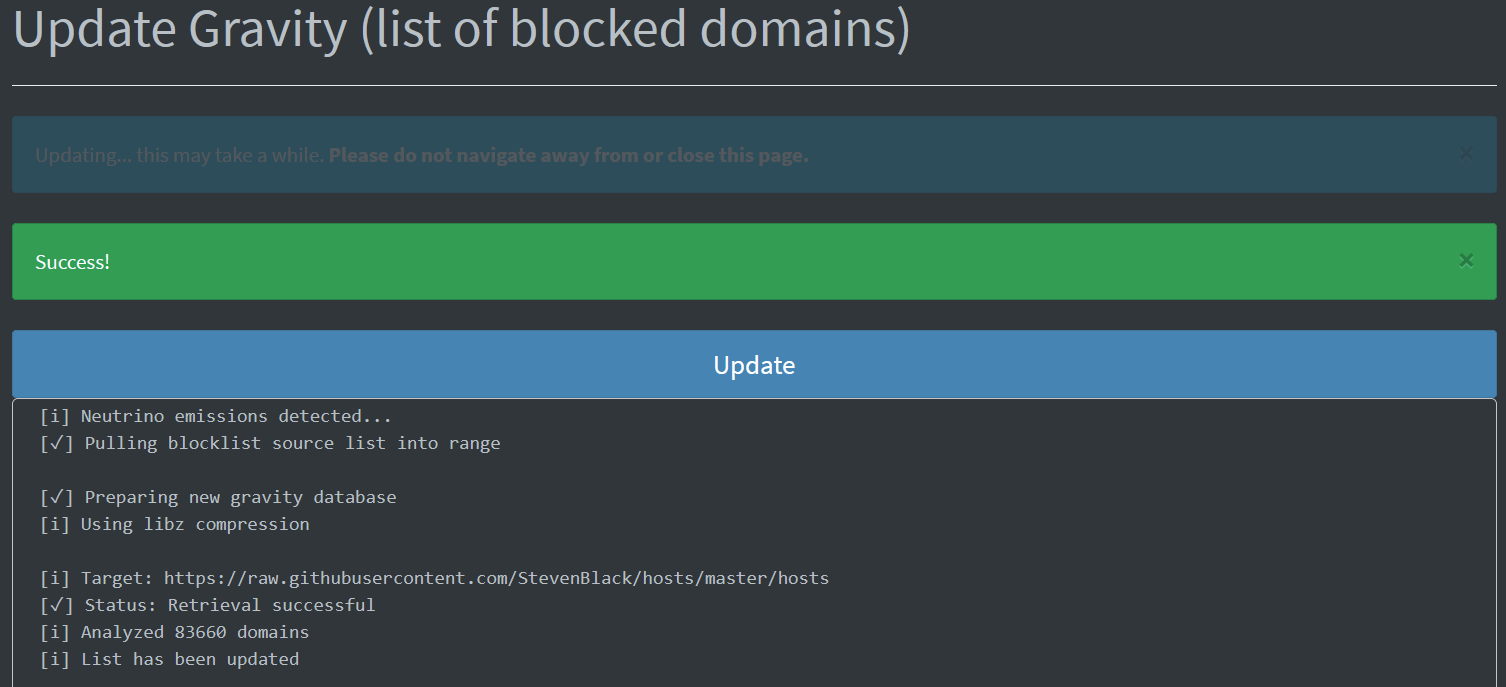Close the blue 'Updating...' info banner
This screenshot has width=1506, height=687.
(1466, 154)
